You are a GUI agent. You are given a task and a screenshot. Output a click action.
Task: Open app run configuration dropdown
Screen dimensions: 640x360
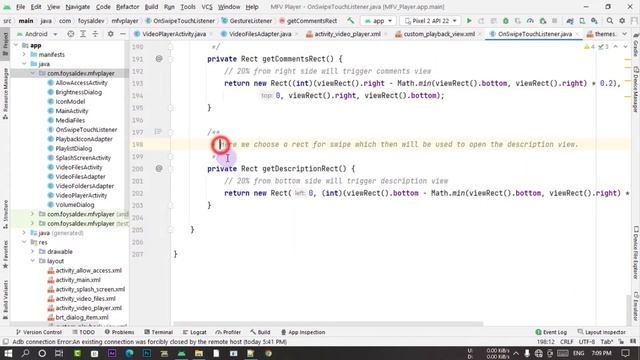[x=378, y=21]
